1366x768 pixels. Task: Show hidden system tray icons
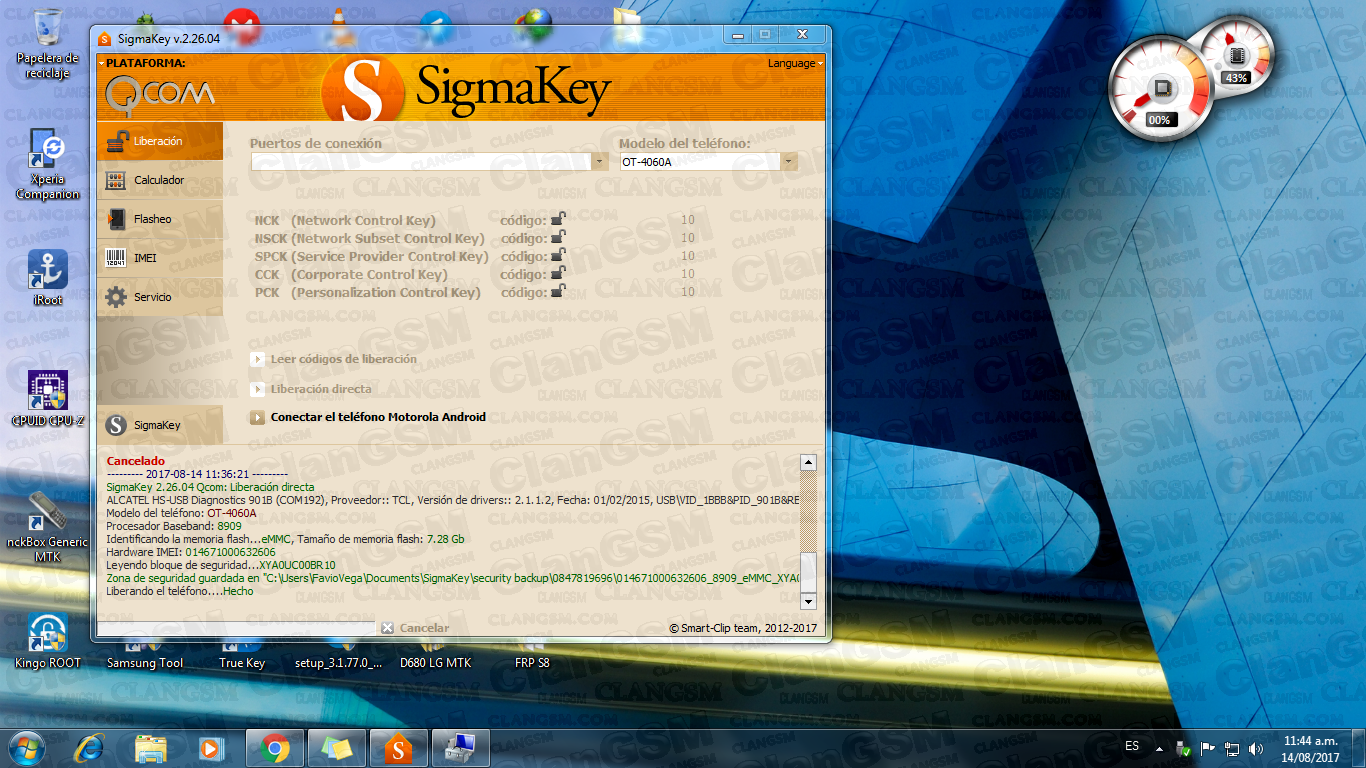1159,747
